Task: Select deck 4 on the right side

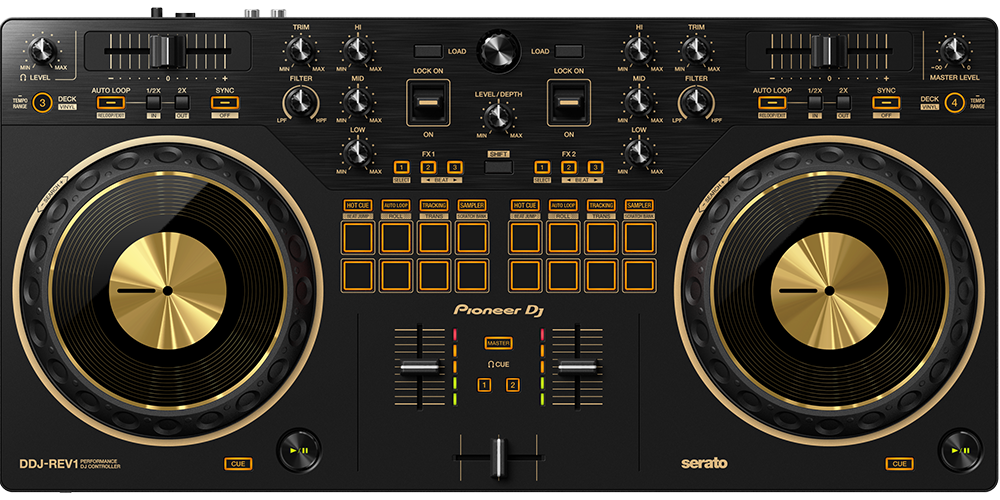Action: (x=956, y=102)
